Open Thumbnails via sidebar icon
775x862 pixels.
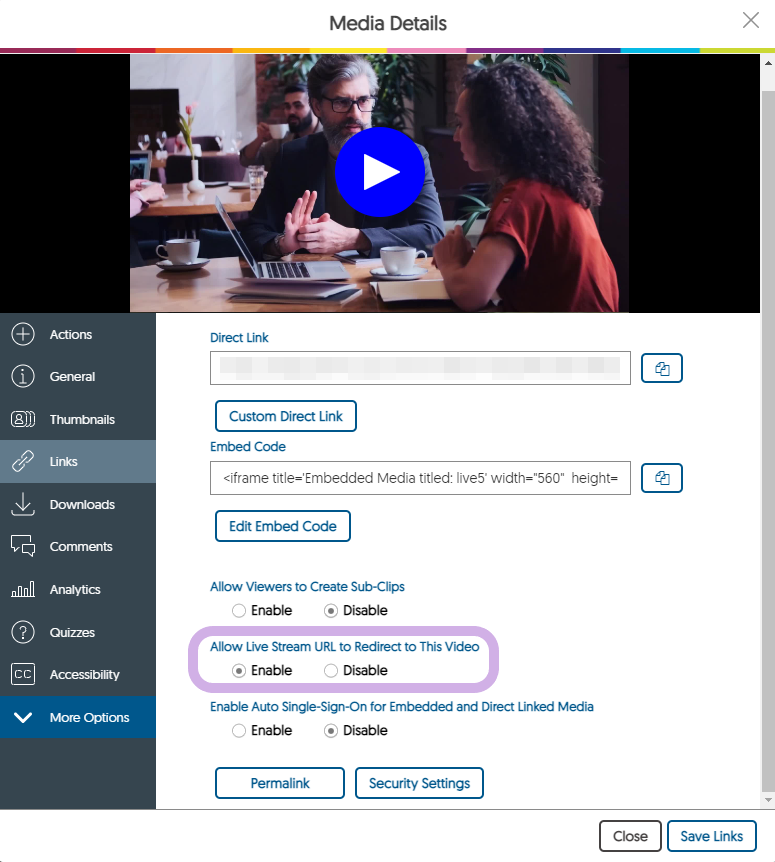click(x=23, y=420)
